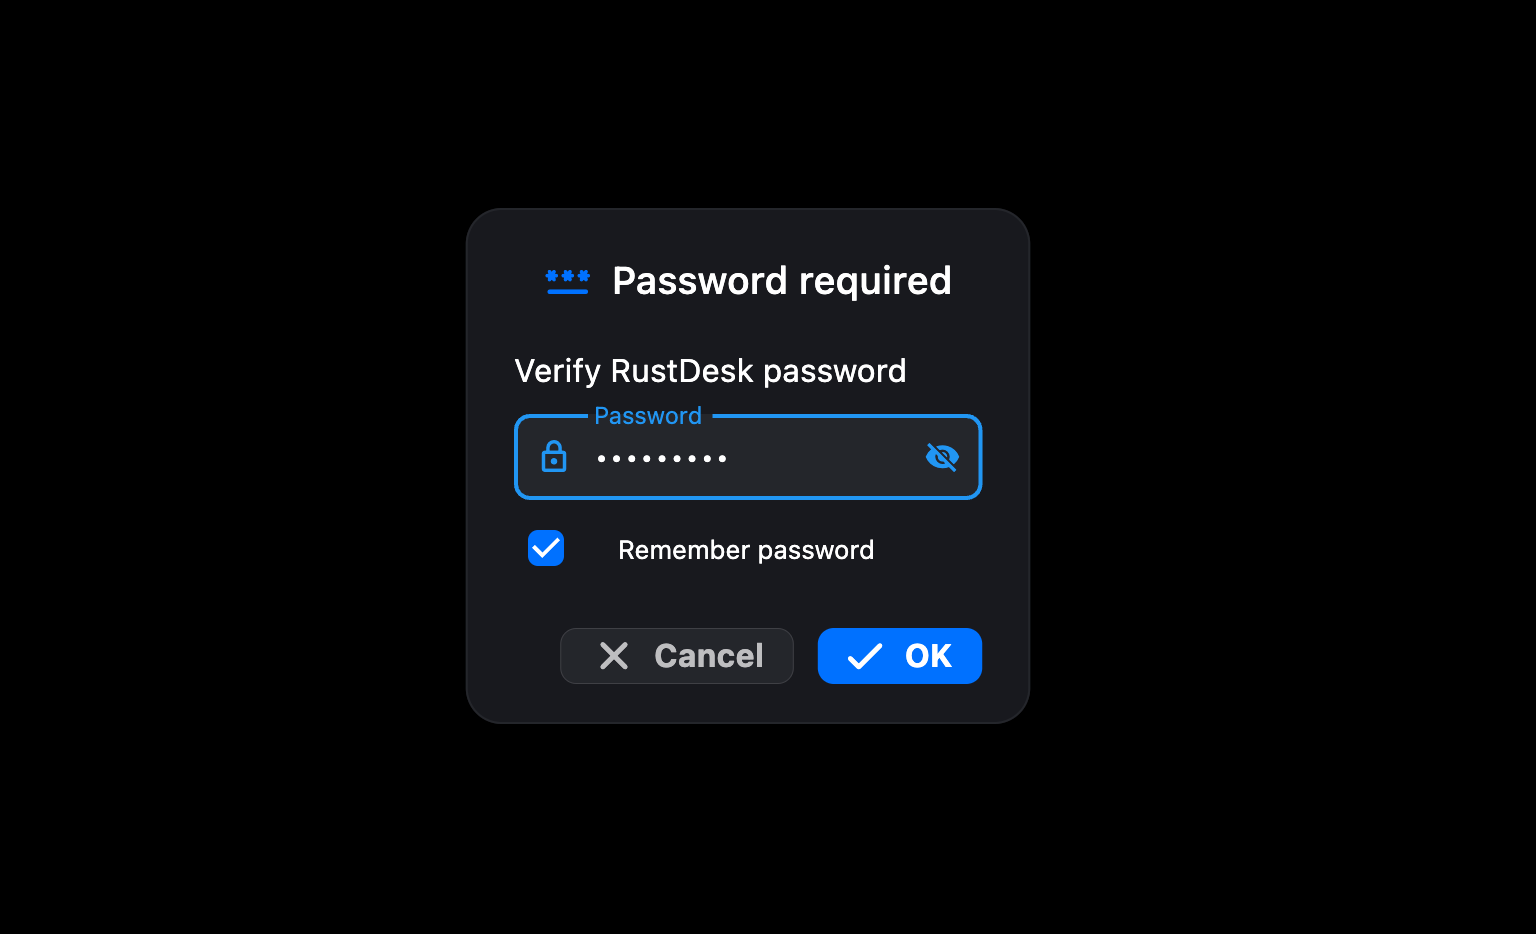Show the password using the crossed-eye icon
Screen dimensions: 1536x934
tap(942, 457)
